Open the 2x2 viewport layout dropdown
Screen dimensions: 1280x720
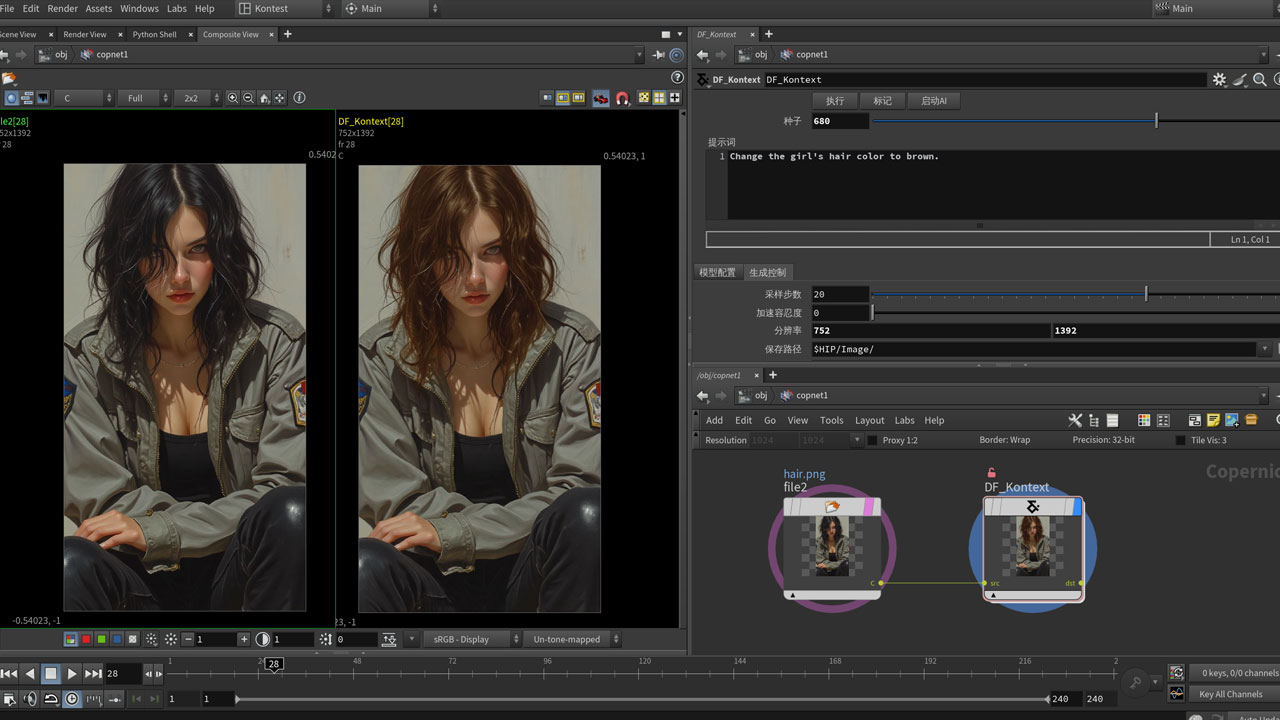(x=198, y=98)
